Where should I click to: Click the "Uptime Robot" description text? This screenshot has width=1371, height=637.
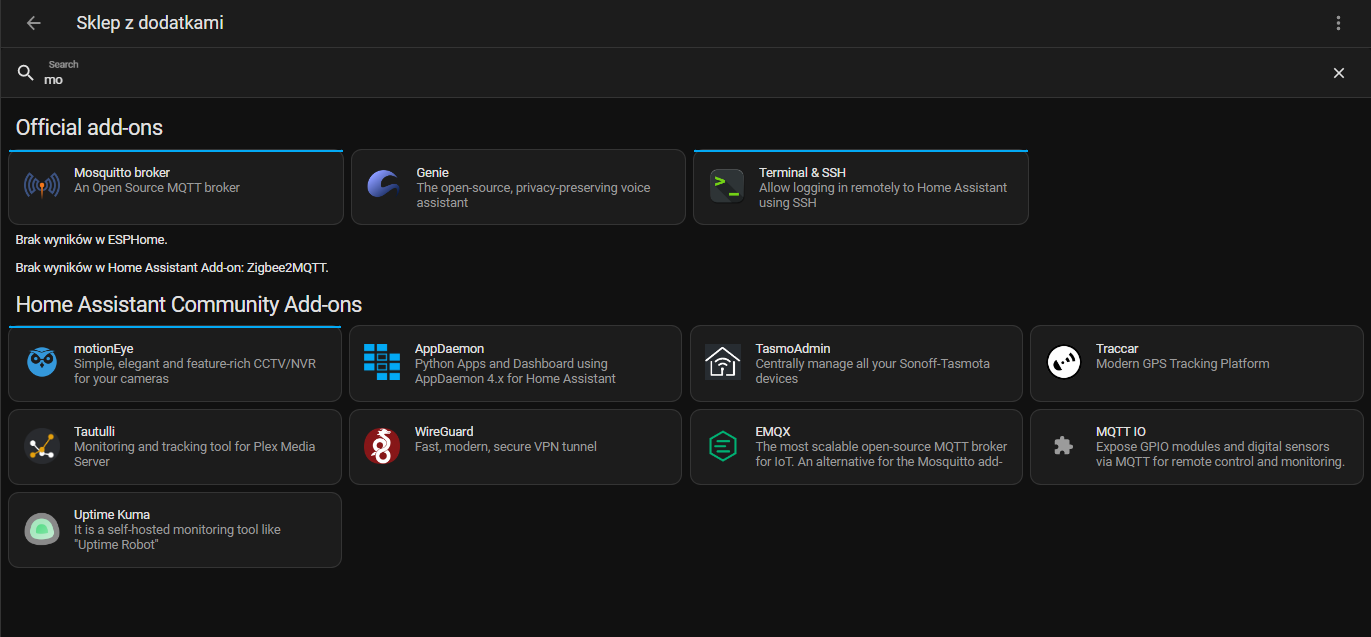pos(178,537)
